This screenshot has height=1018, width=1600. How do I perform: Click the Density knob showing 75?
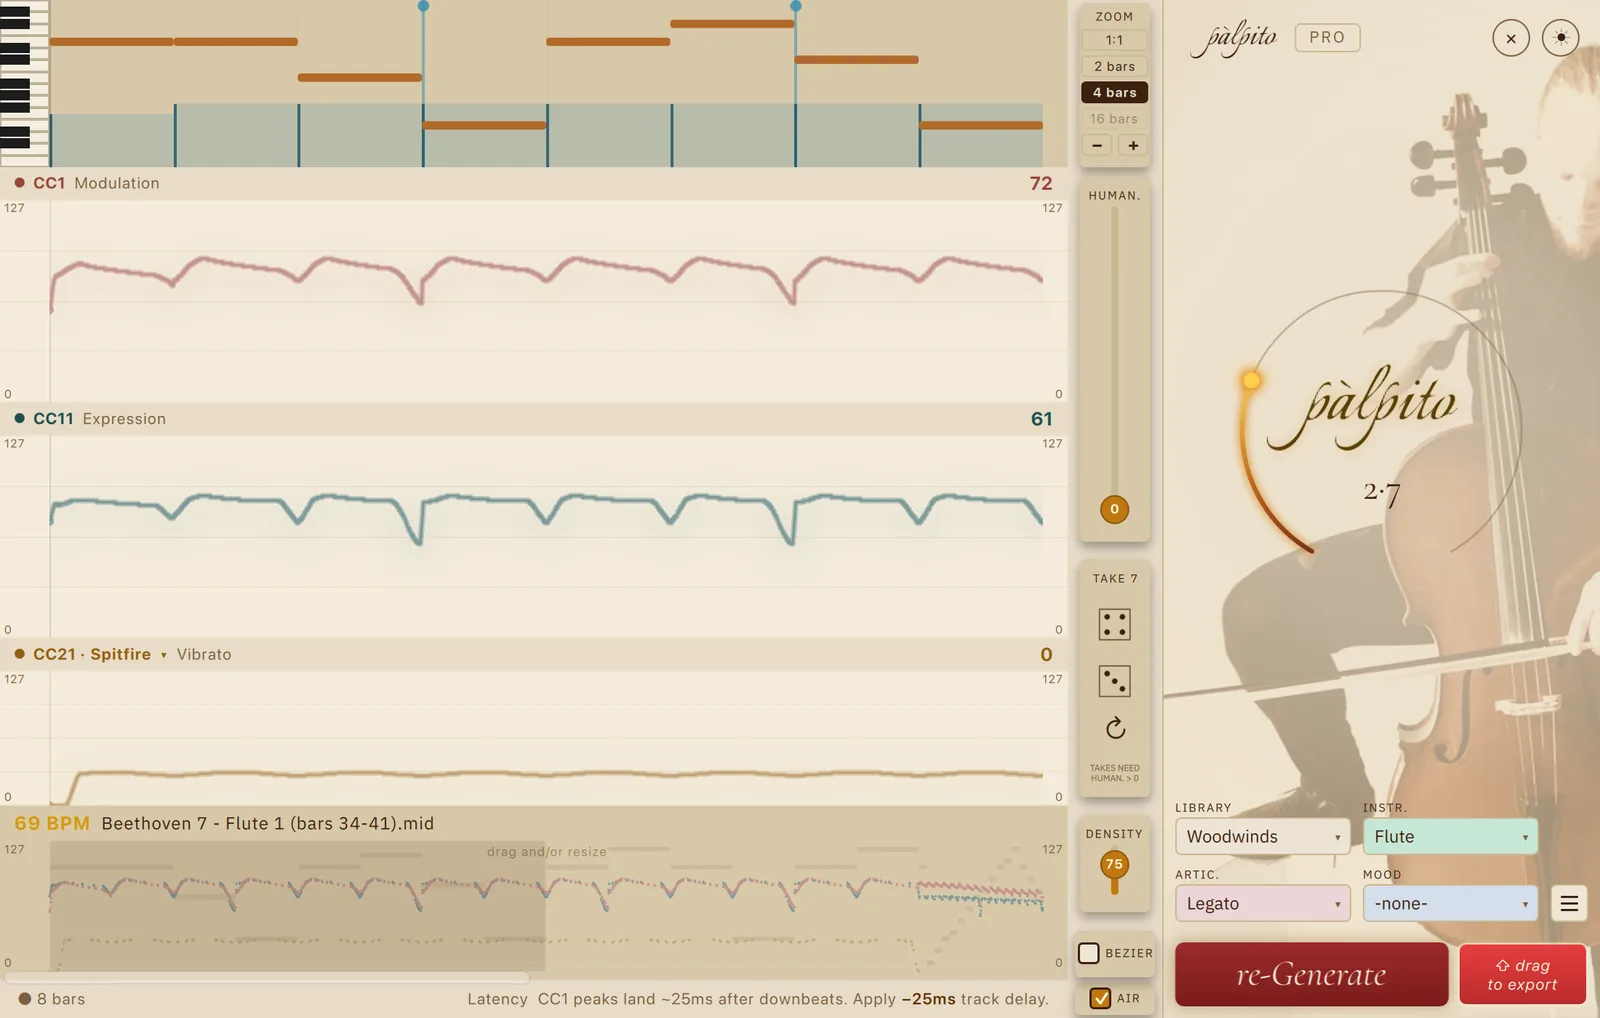click(x=1114, y=864)
